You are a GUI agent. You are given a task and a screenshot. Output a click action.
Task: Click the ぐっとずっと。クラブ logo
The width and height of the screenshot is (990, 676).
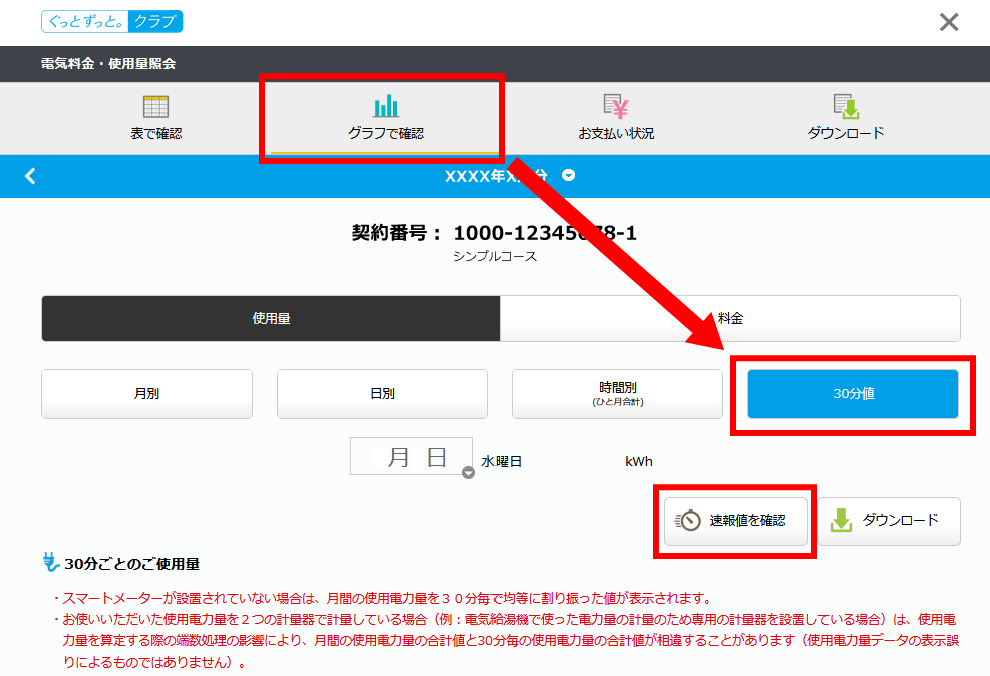112,22
